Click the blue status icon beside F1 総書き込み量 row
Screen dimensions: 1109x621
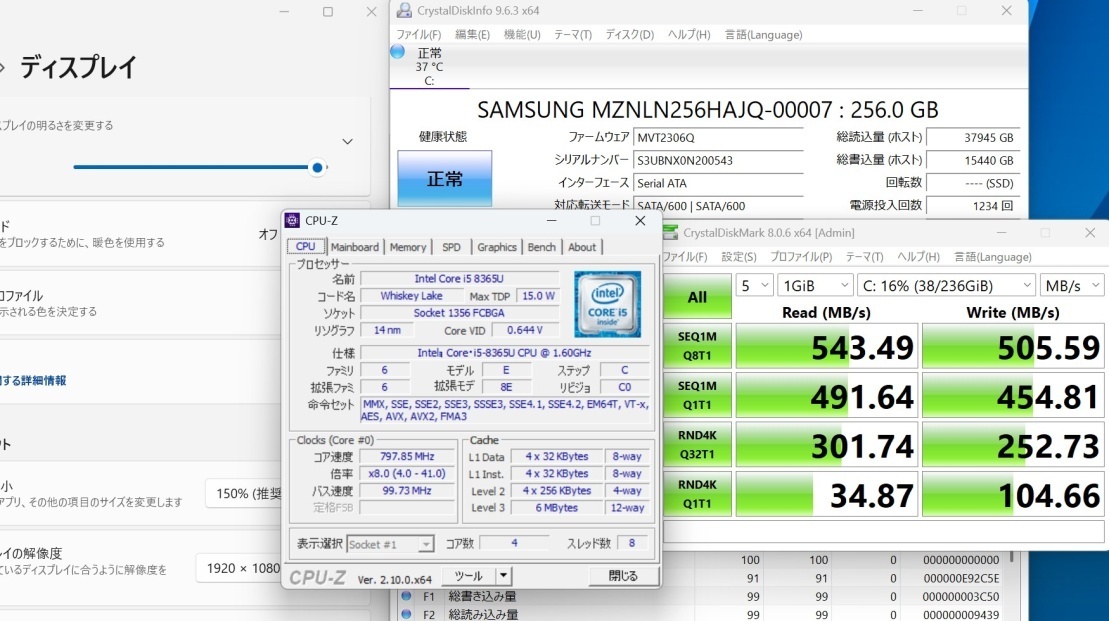coord(406,595)
